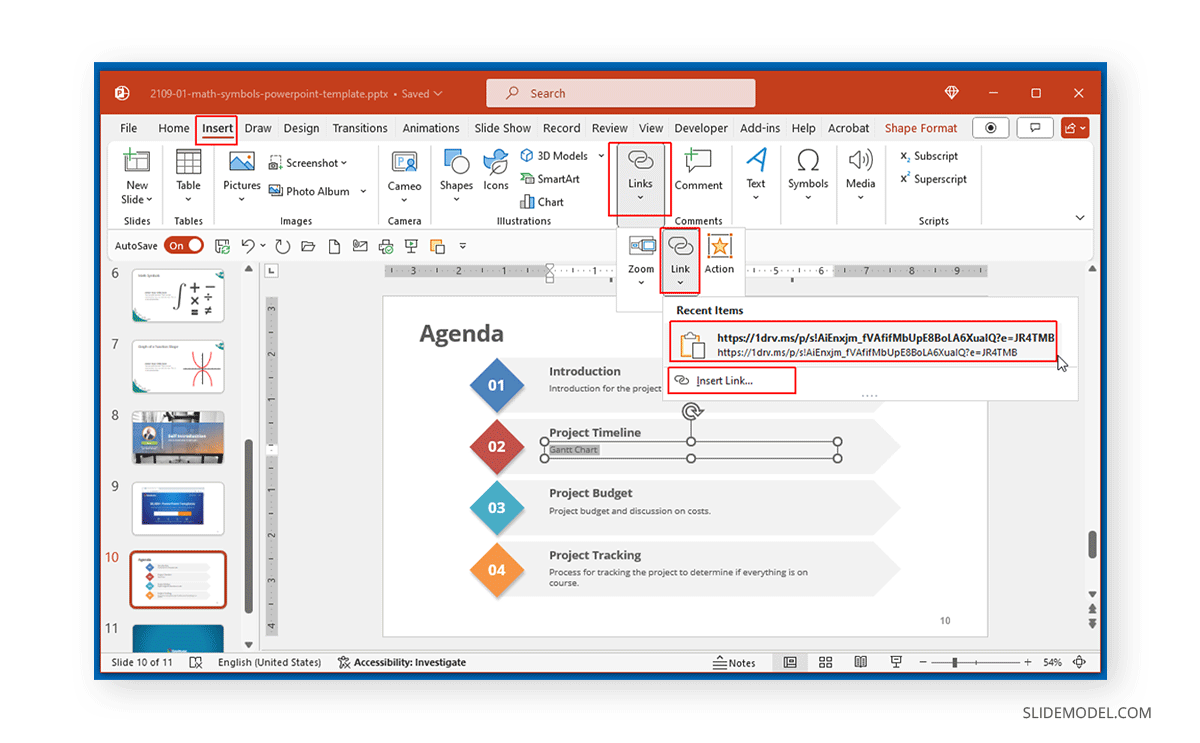Open the Table insert tool
Screen dimensions: 1200x743
click(188, 175)
